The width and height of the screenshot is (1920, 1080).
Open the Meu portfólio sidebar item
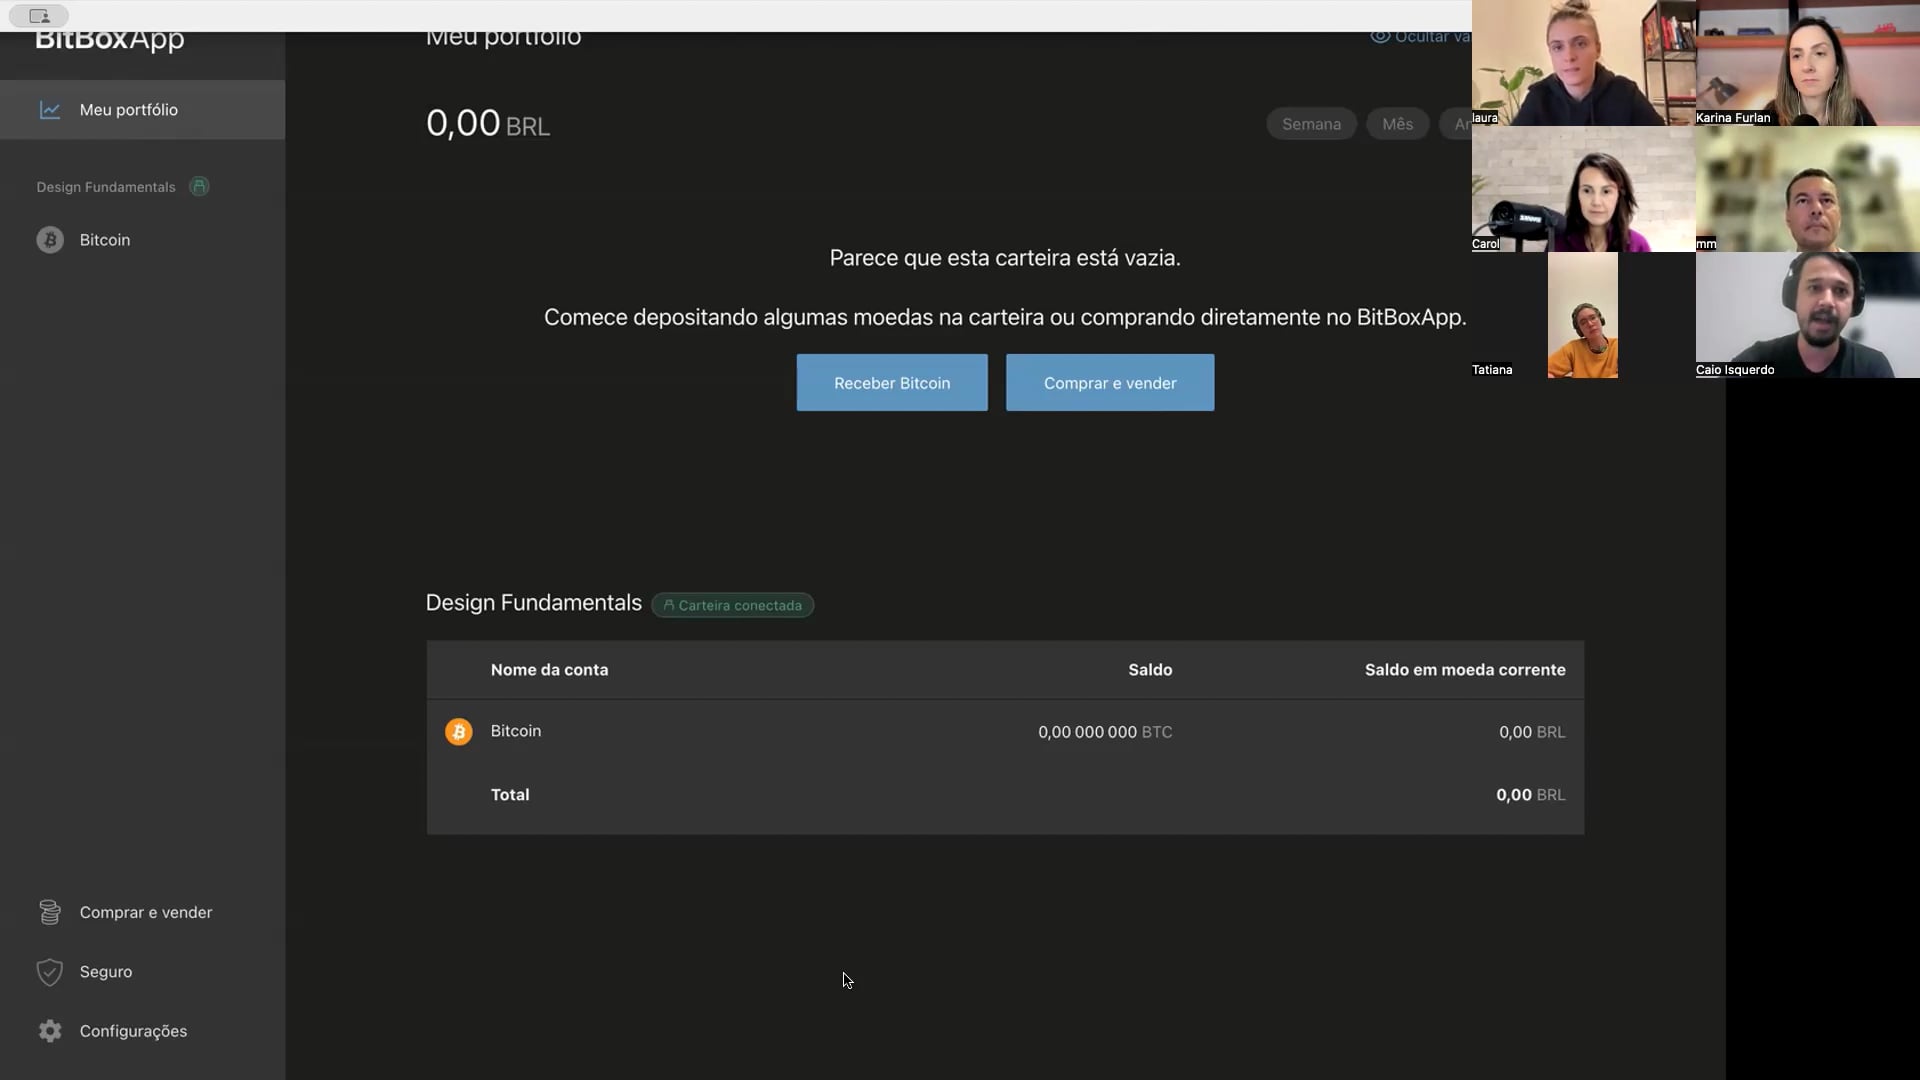pos(129,110)
